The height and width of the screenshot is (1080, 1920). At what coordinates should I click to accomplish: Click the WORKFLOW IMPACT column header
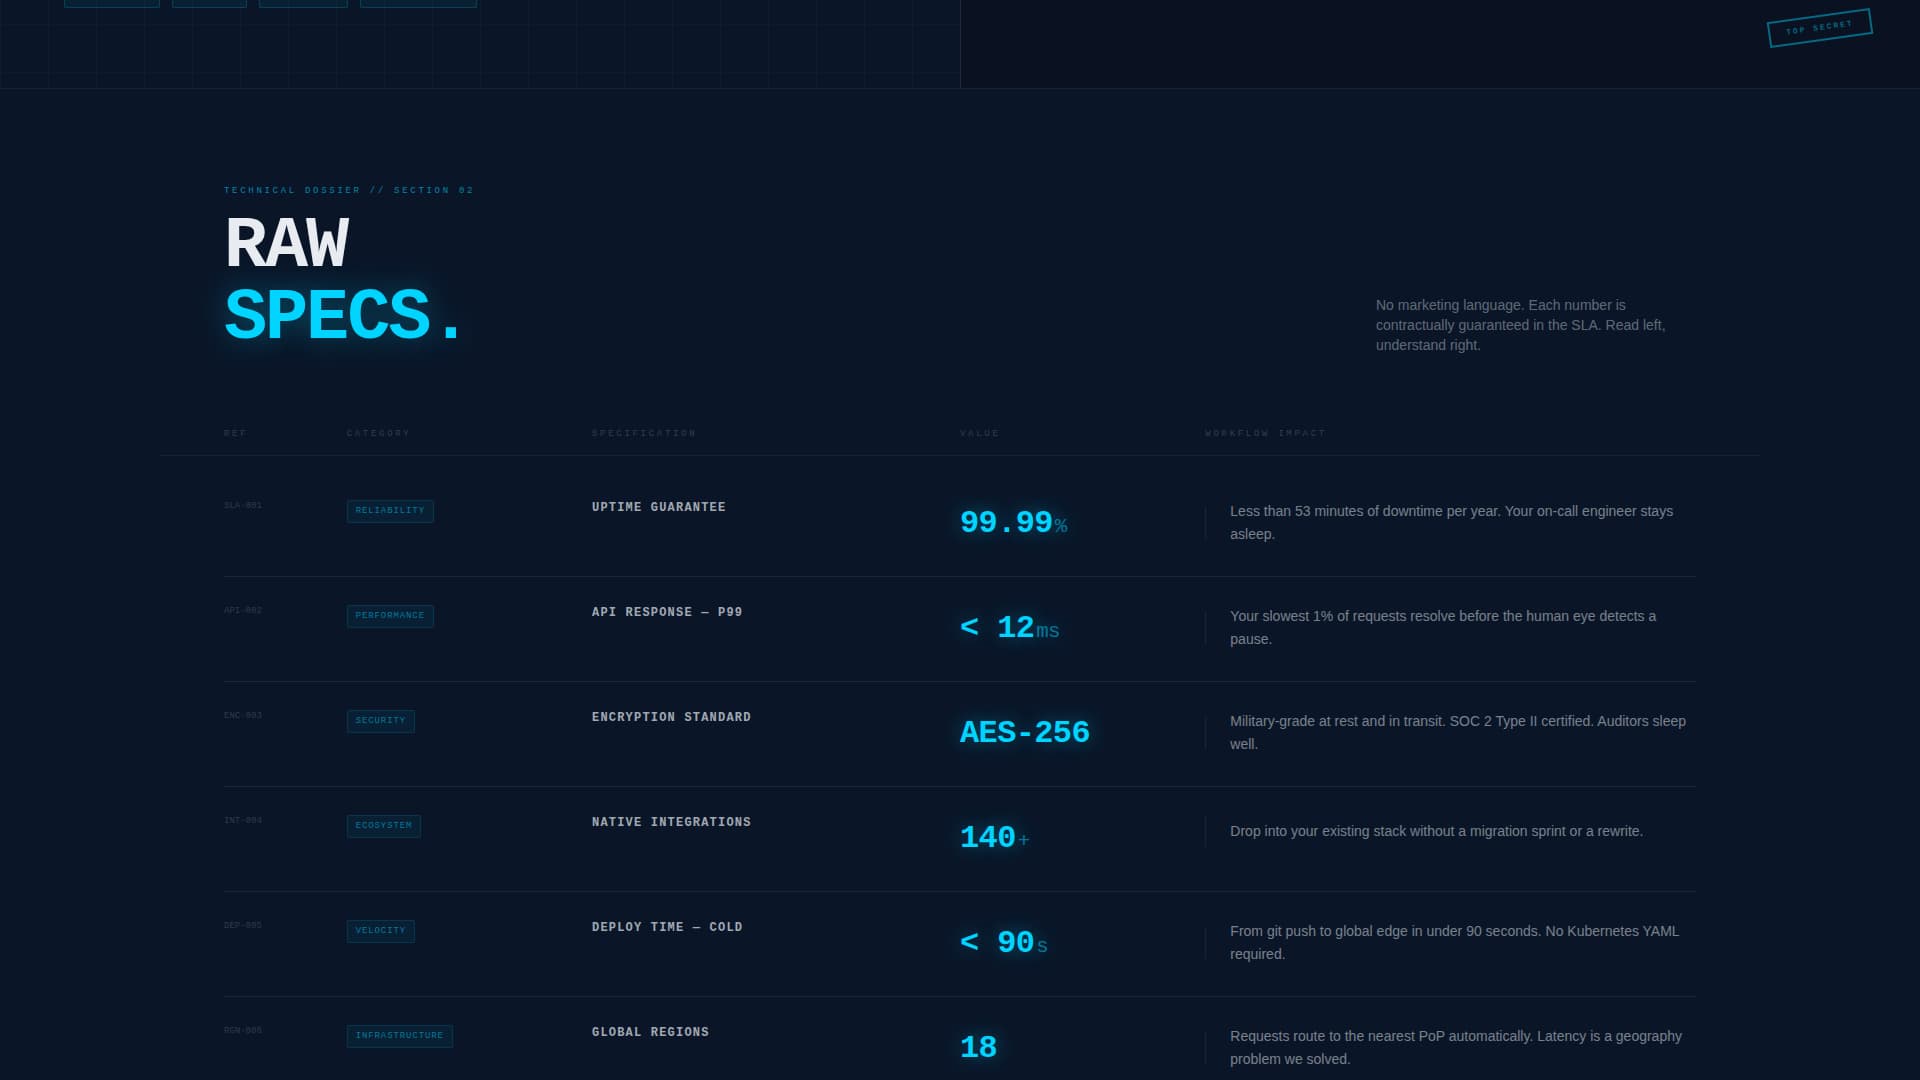click(x=1265, y=433)
